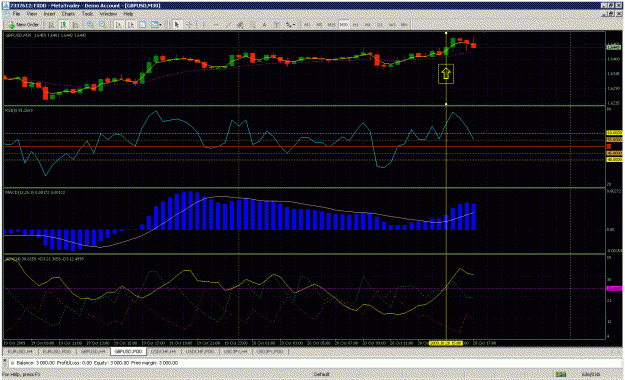The height and width of the screenshot is (380, 625).
Task: Open the indicators list toolbar icon
Action: 142,25
